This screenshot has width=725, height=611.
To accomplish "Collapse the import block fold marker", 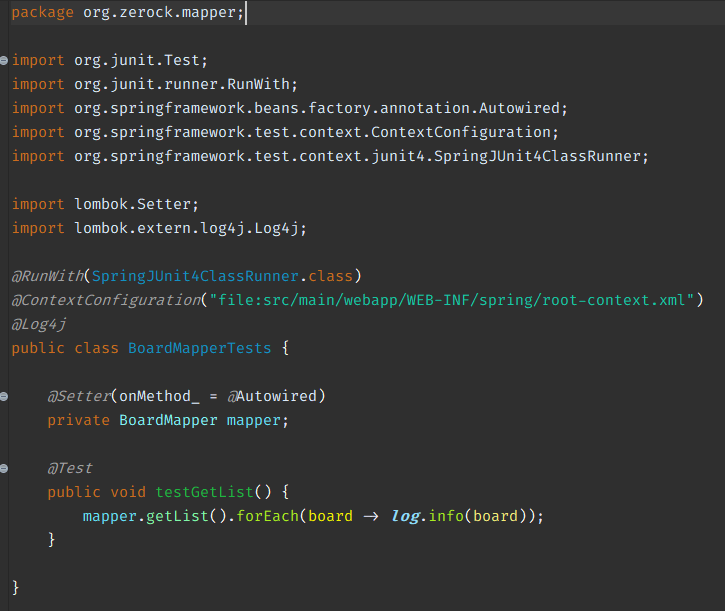I will pos(4,60).
